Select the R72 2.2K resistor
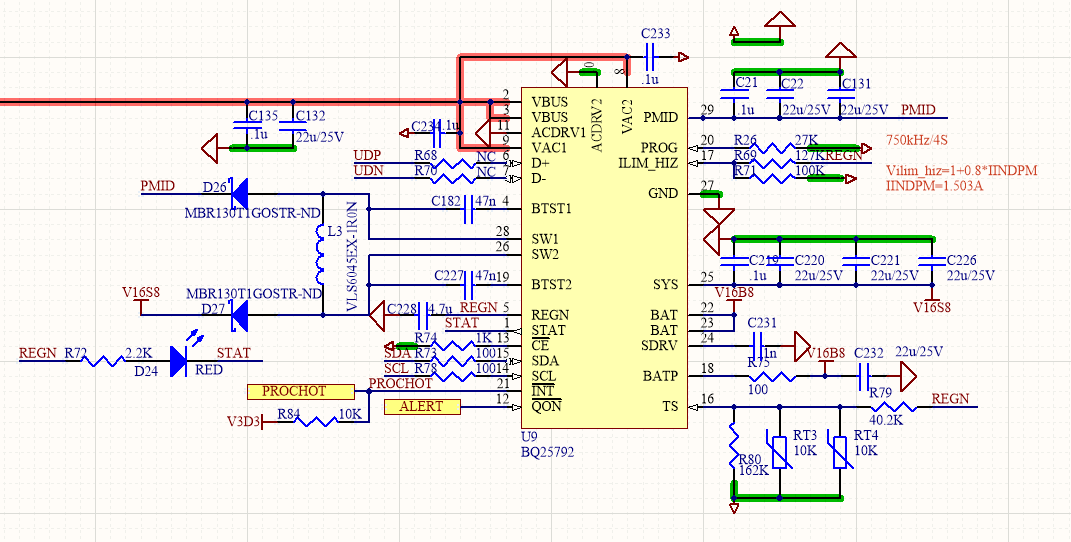The image size is (1071, 542). pos(103,360)
